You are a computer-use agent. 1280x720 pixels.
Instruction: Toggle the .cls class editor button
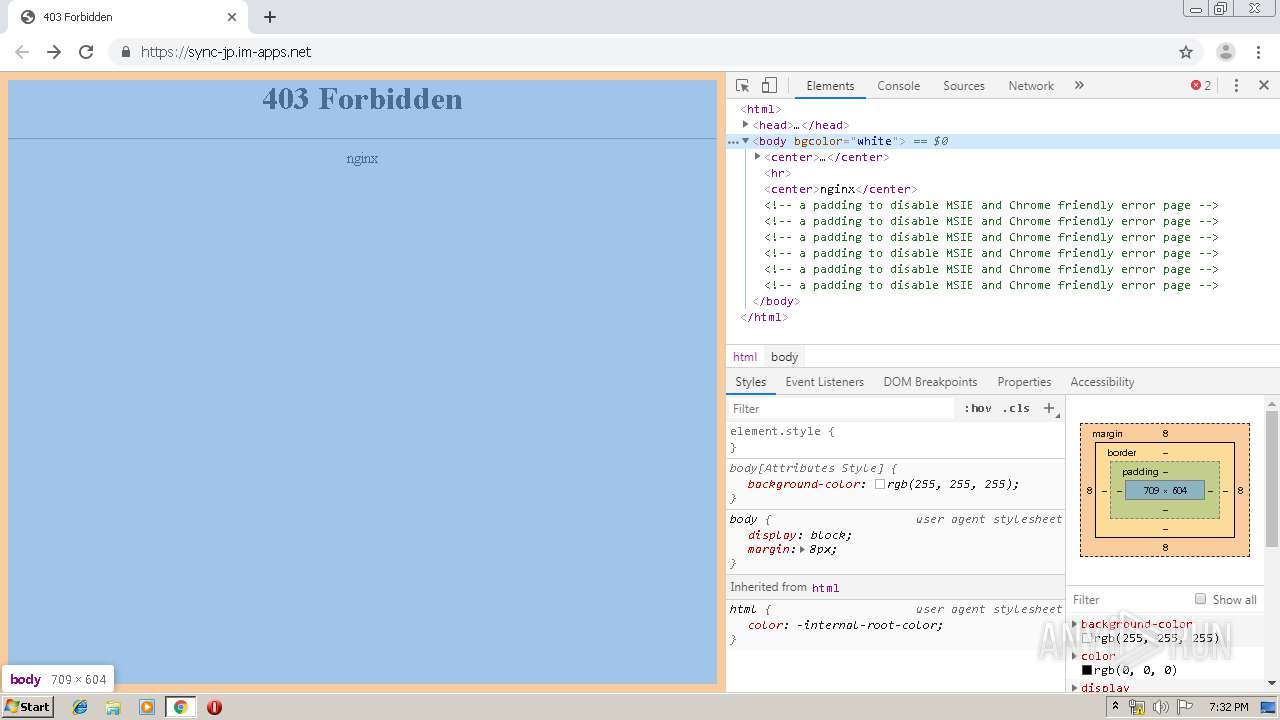coord(1016,409)
